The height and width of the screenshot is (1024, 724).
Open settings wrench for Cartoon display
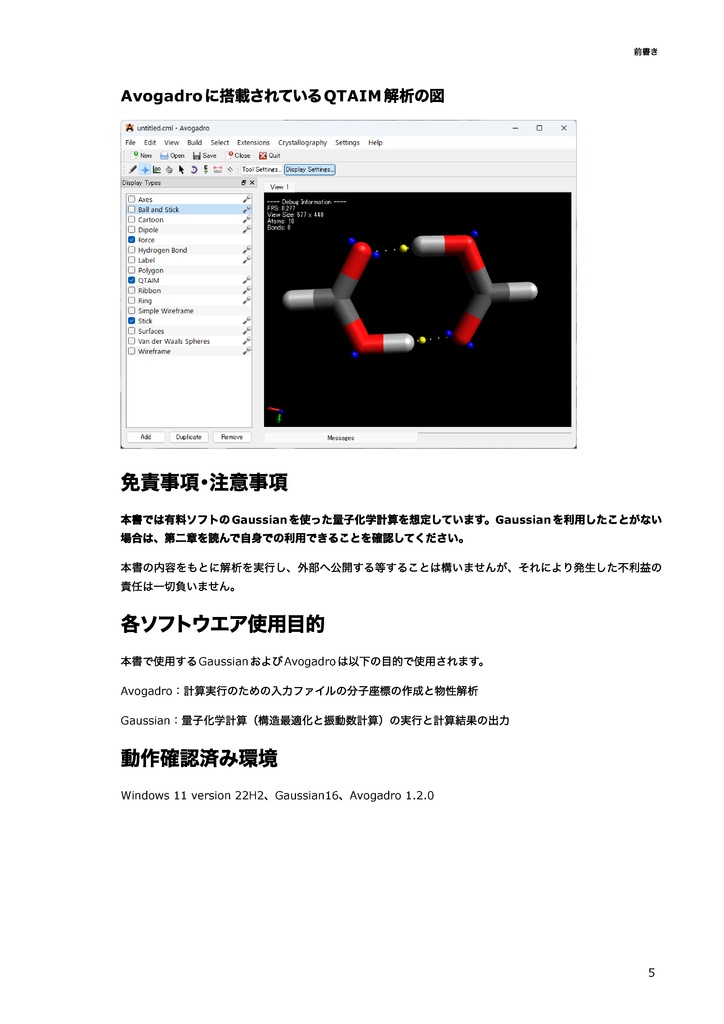coord(247,219)
